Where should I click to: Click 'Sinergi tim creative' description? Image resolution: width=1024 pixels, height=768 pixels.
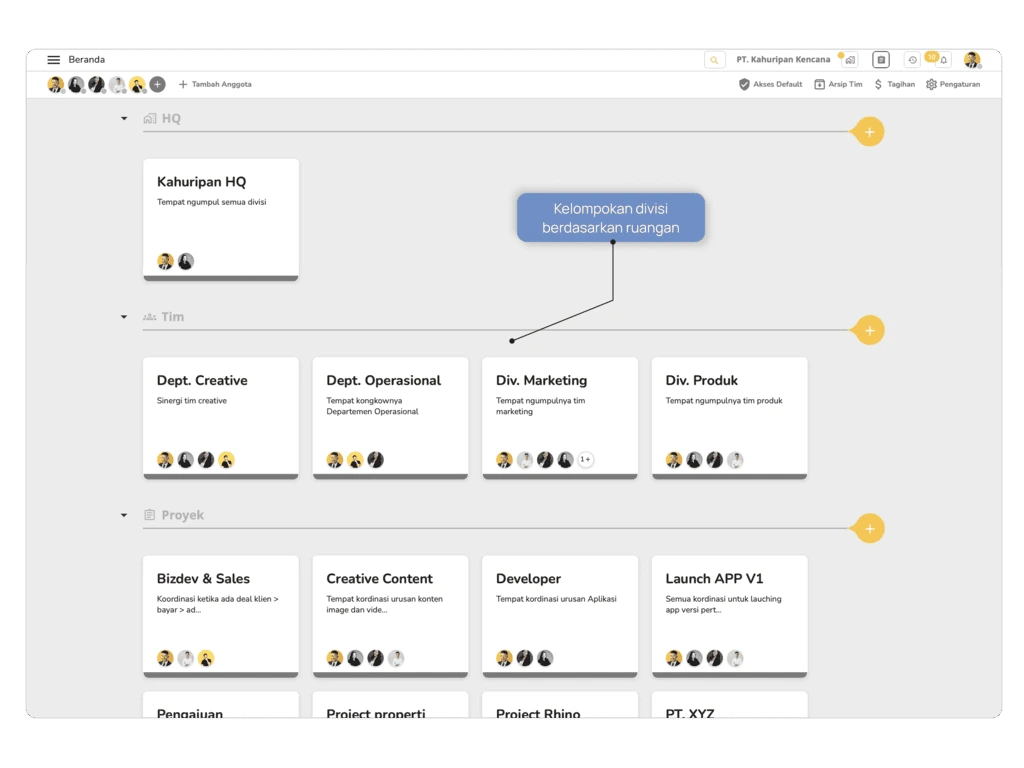(192, 401)
